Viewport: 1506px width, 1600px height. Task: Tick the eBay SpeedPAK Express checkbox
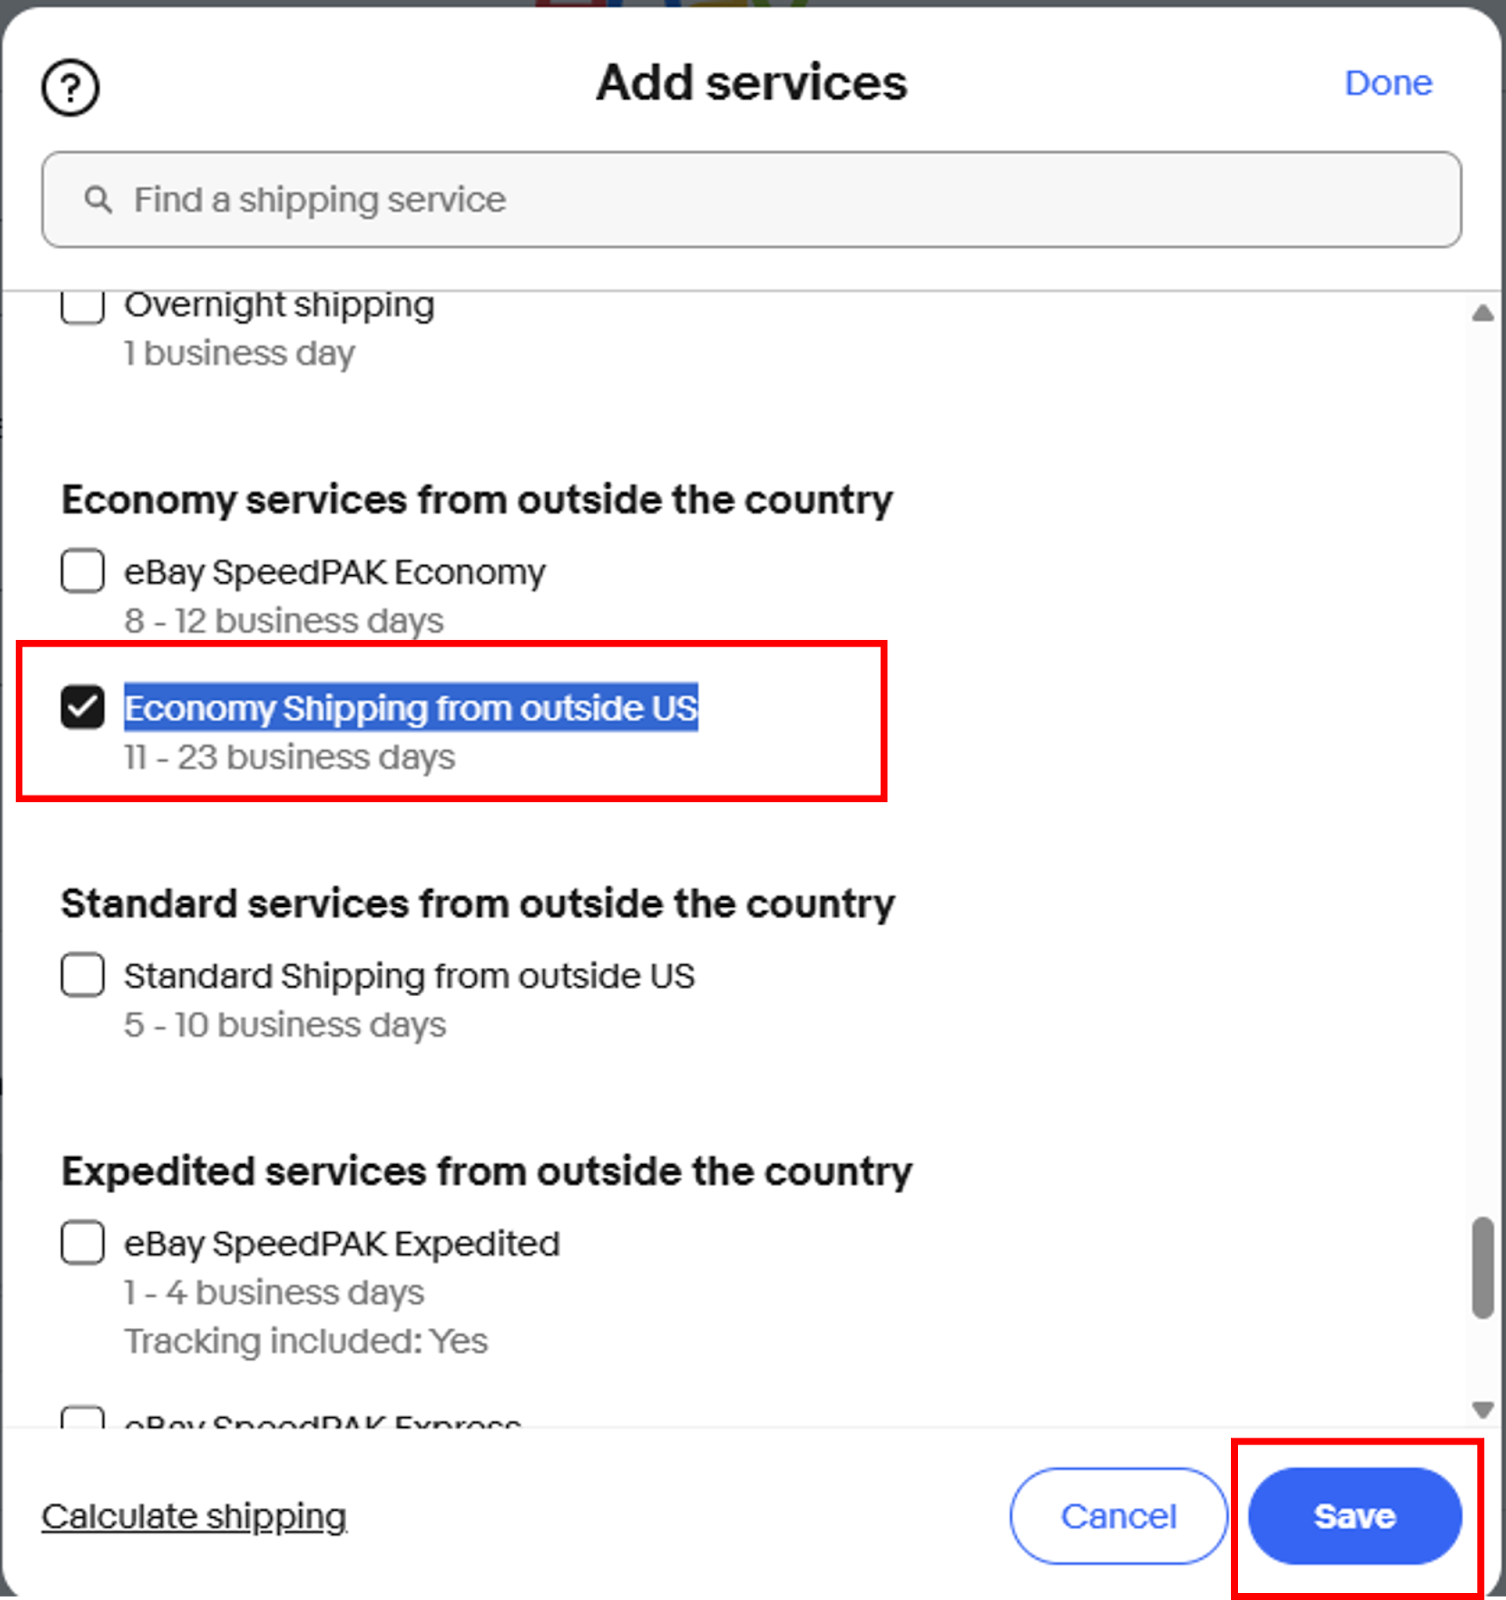point(82,1417)
